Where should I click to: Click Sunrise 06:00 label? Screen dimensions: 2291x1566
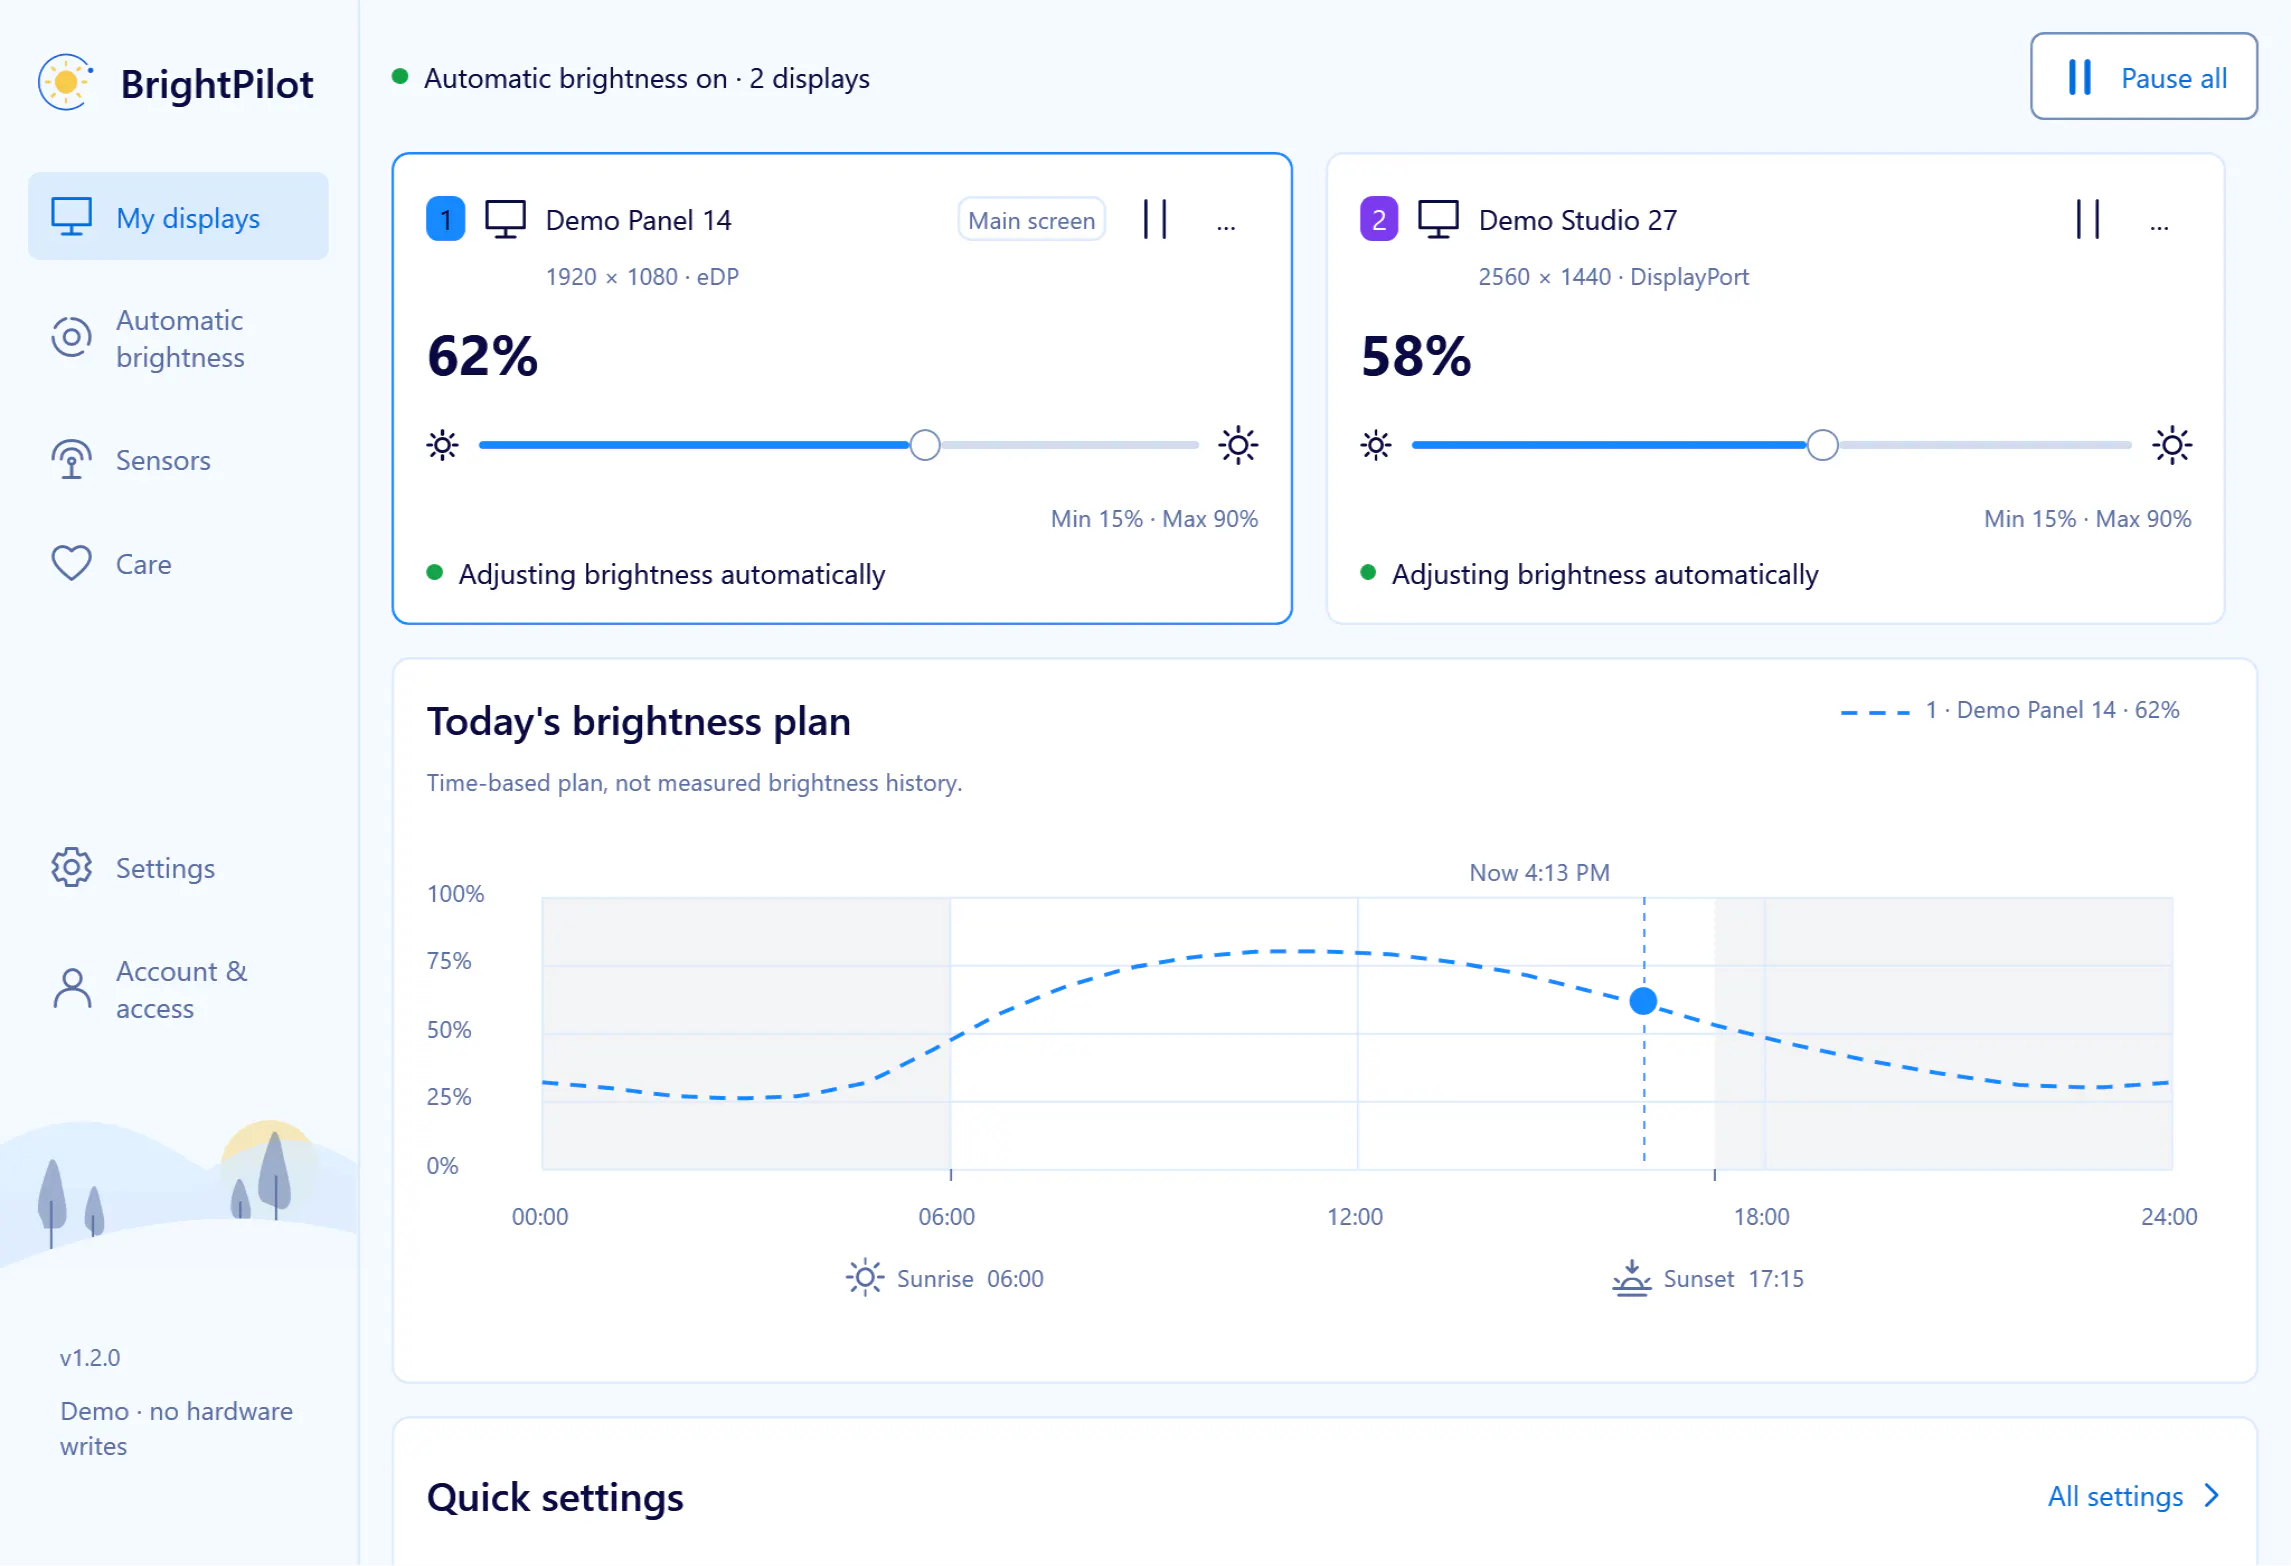[x=970, y=1279]
